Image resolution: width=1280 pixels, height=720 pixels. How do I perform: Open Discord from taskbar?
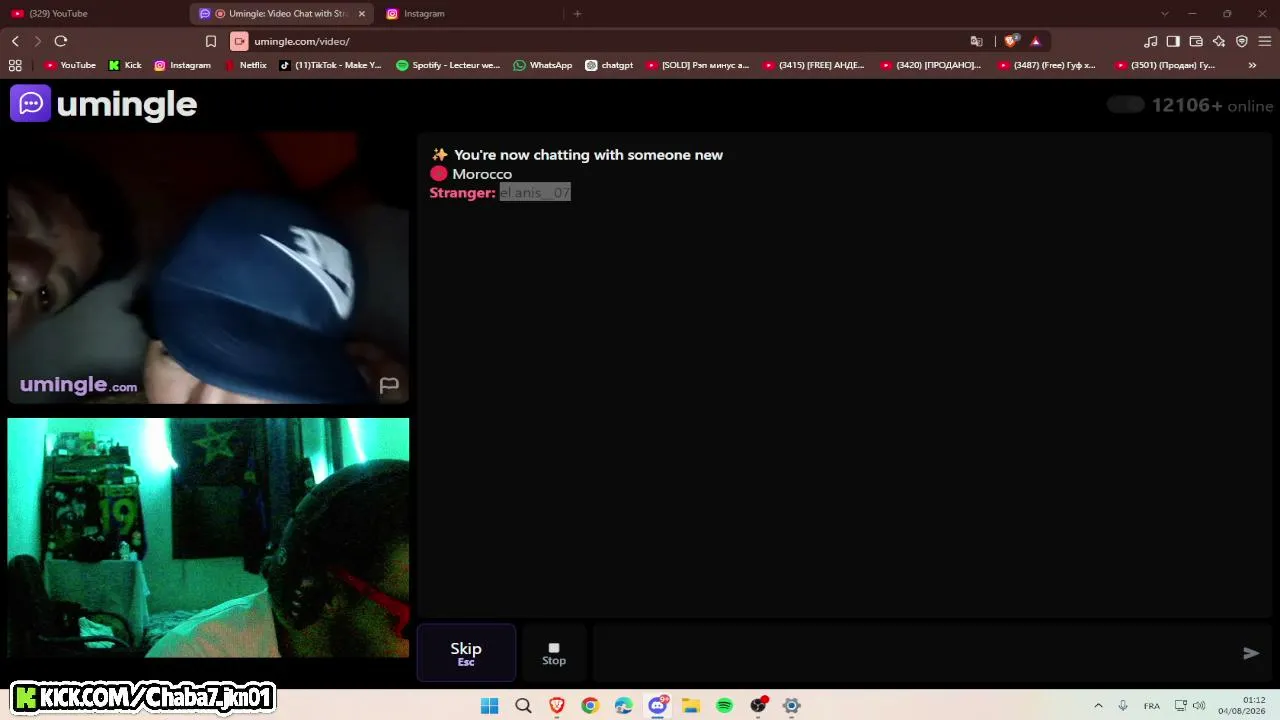point(657,706)
